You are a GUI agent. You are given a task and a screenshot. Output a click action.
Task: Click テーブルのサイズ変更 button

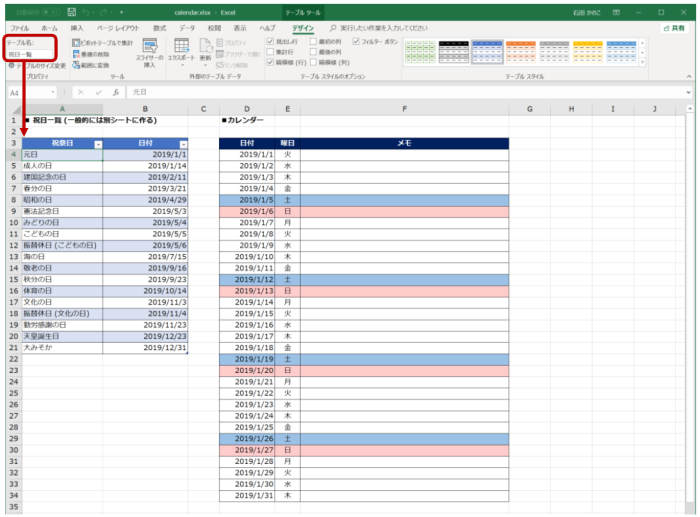[x=36, y=66]
